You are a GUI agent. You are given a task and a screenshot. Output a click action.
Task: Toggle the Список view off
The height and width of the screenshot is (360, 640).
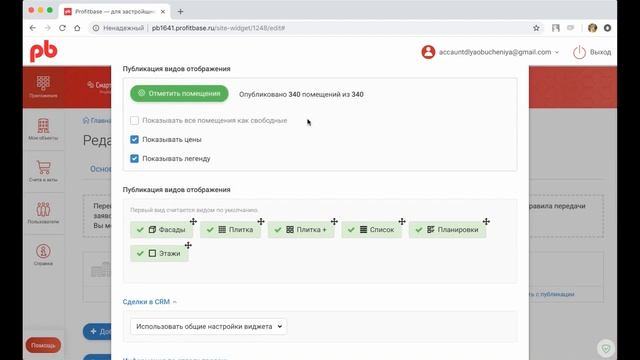371,230
